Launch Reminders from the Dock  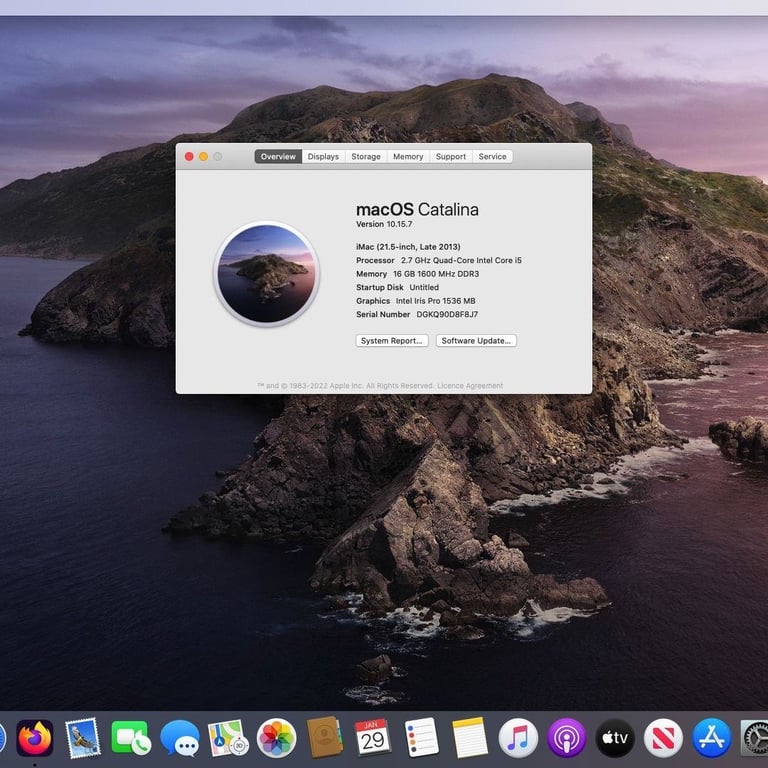421,738
